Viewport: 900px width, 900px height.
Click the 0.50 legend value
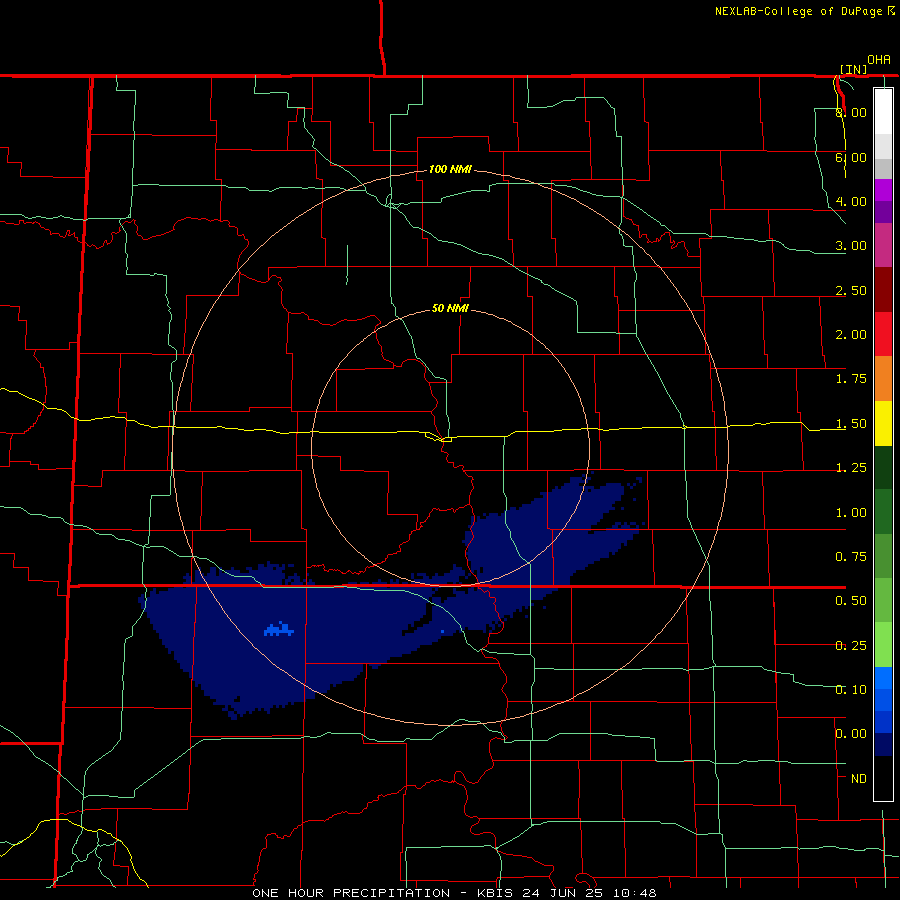[x=851, y=601]
